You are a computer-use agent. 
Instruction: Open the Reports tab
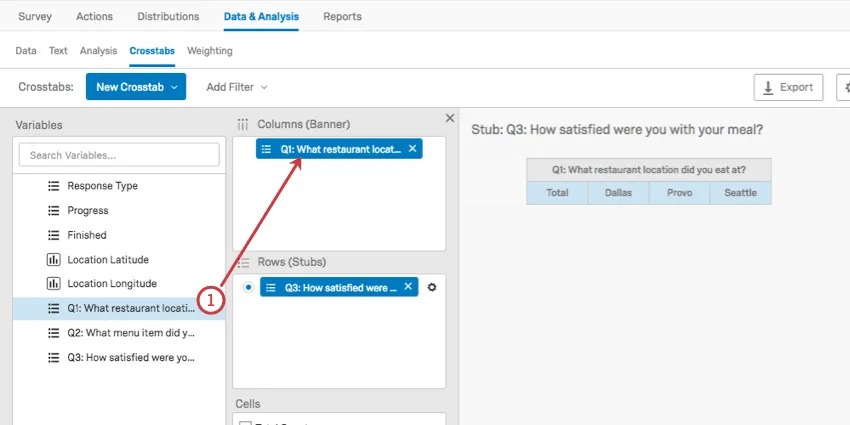(343, 17)
